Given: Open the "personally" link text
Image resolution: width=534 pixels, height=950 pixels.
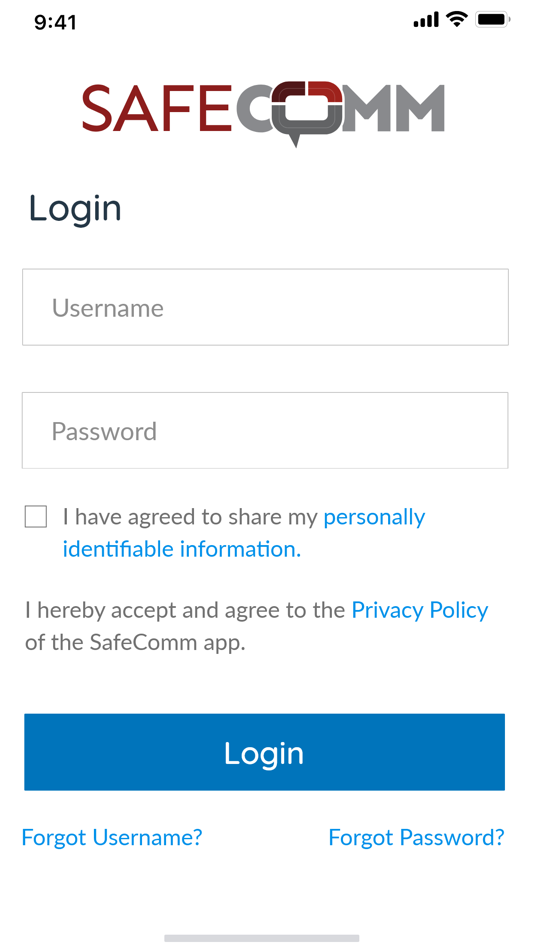Looking at the screenshot, I should 374,518.
